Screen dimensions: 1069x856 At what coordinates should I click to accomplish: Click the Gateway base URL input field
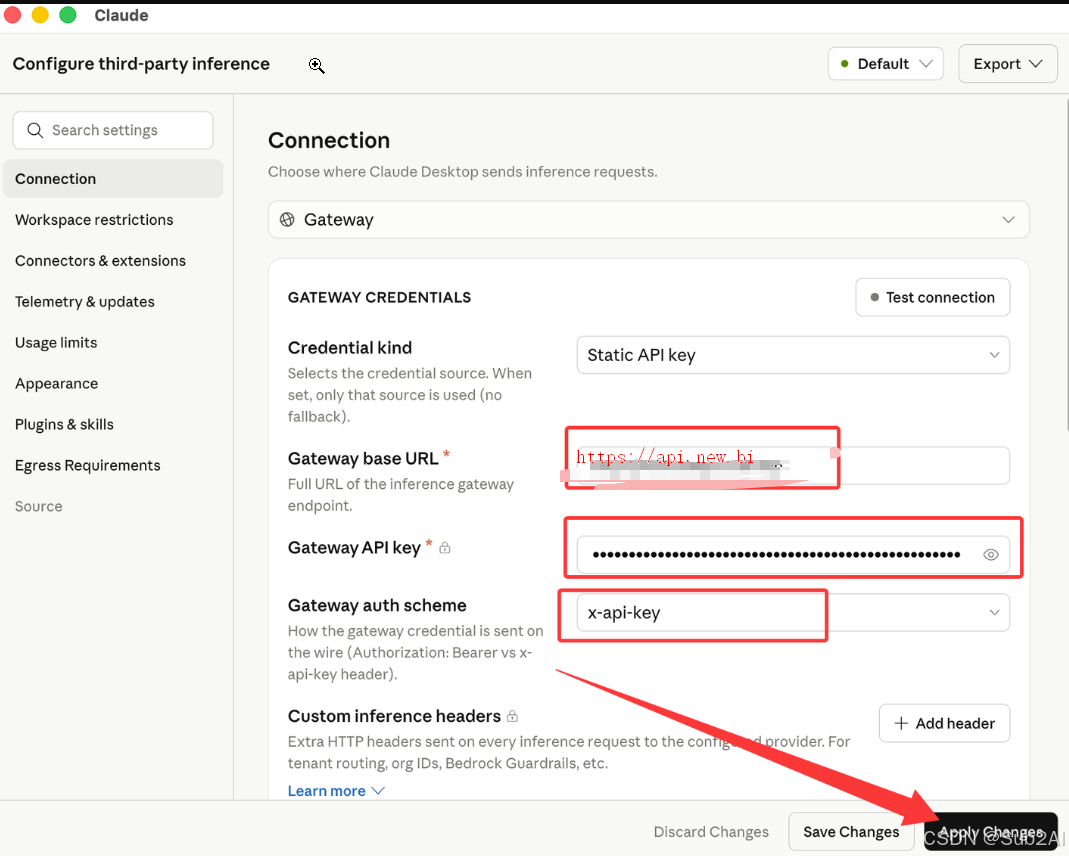point(793,465)
